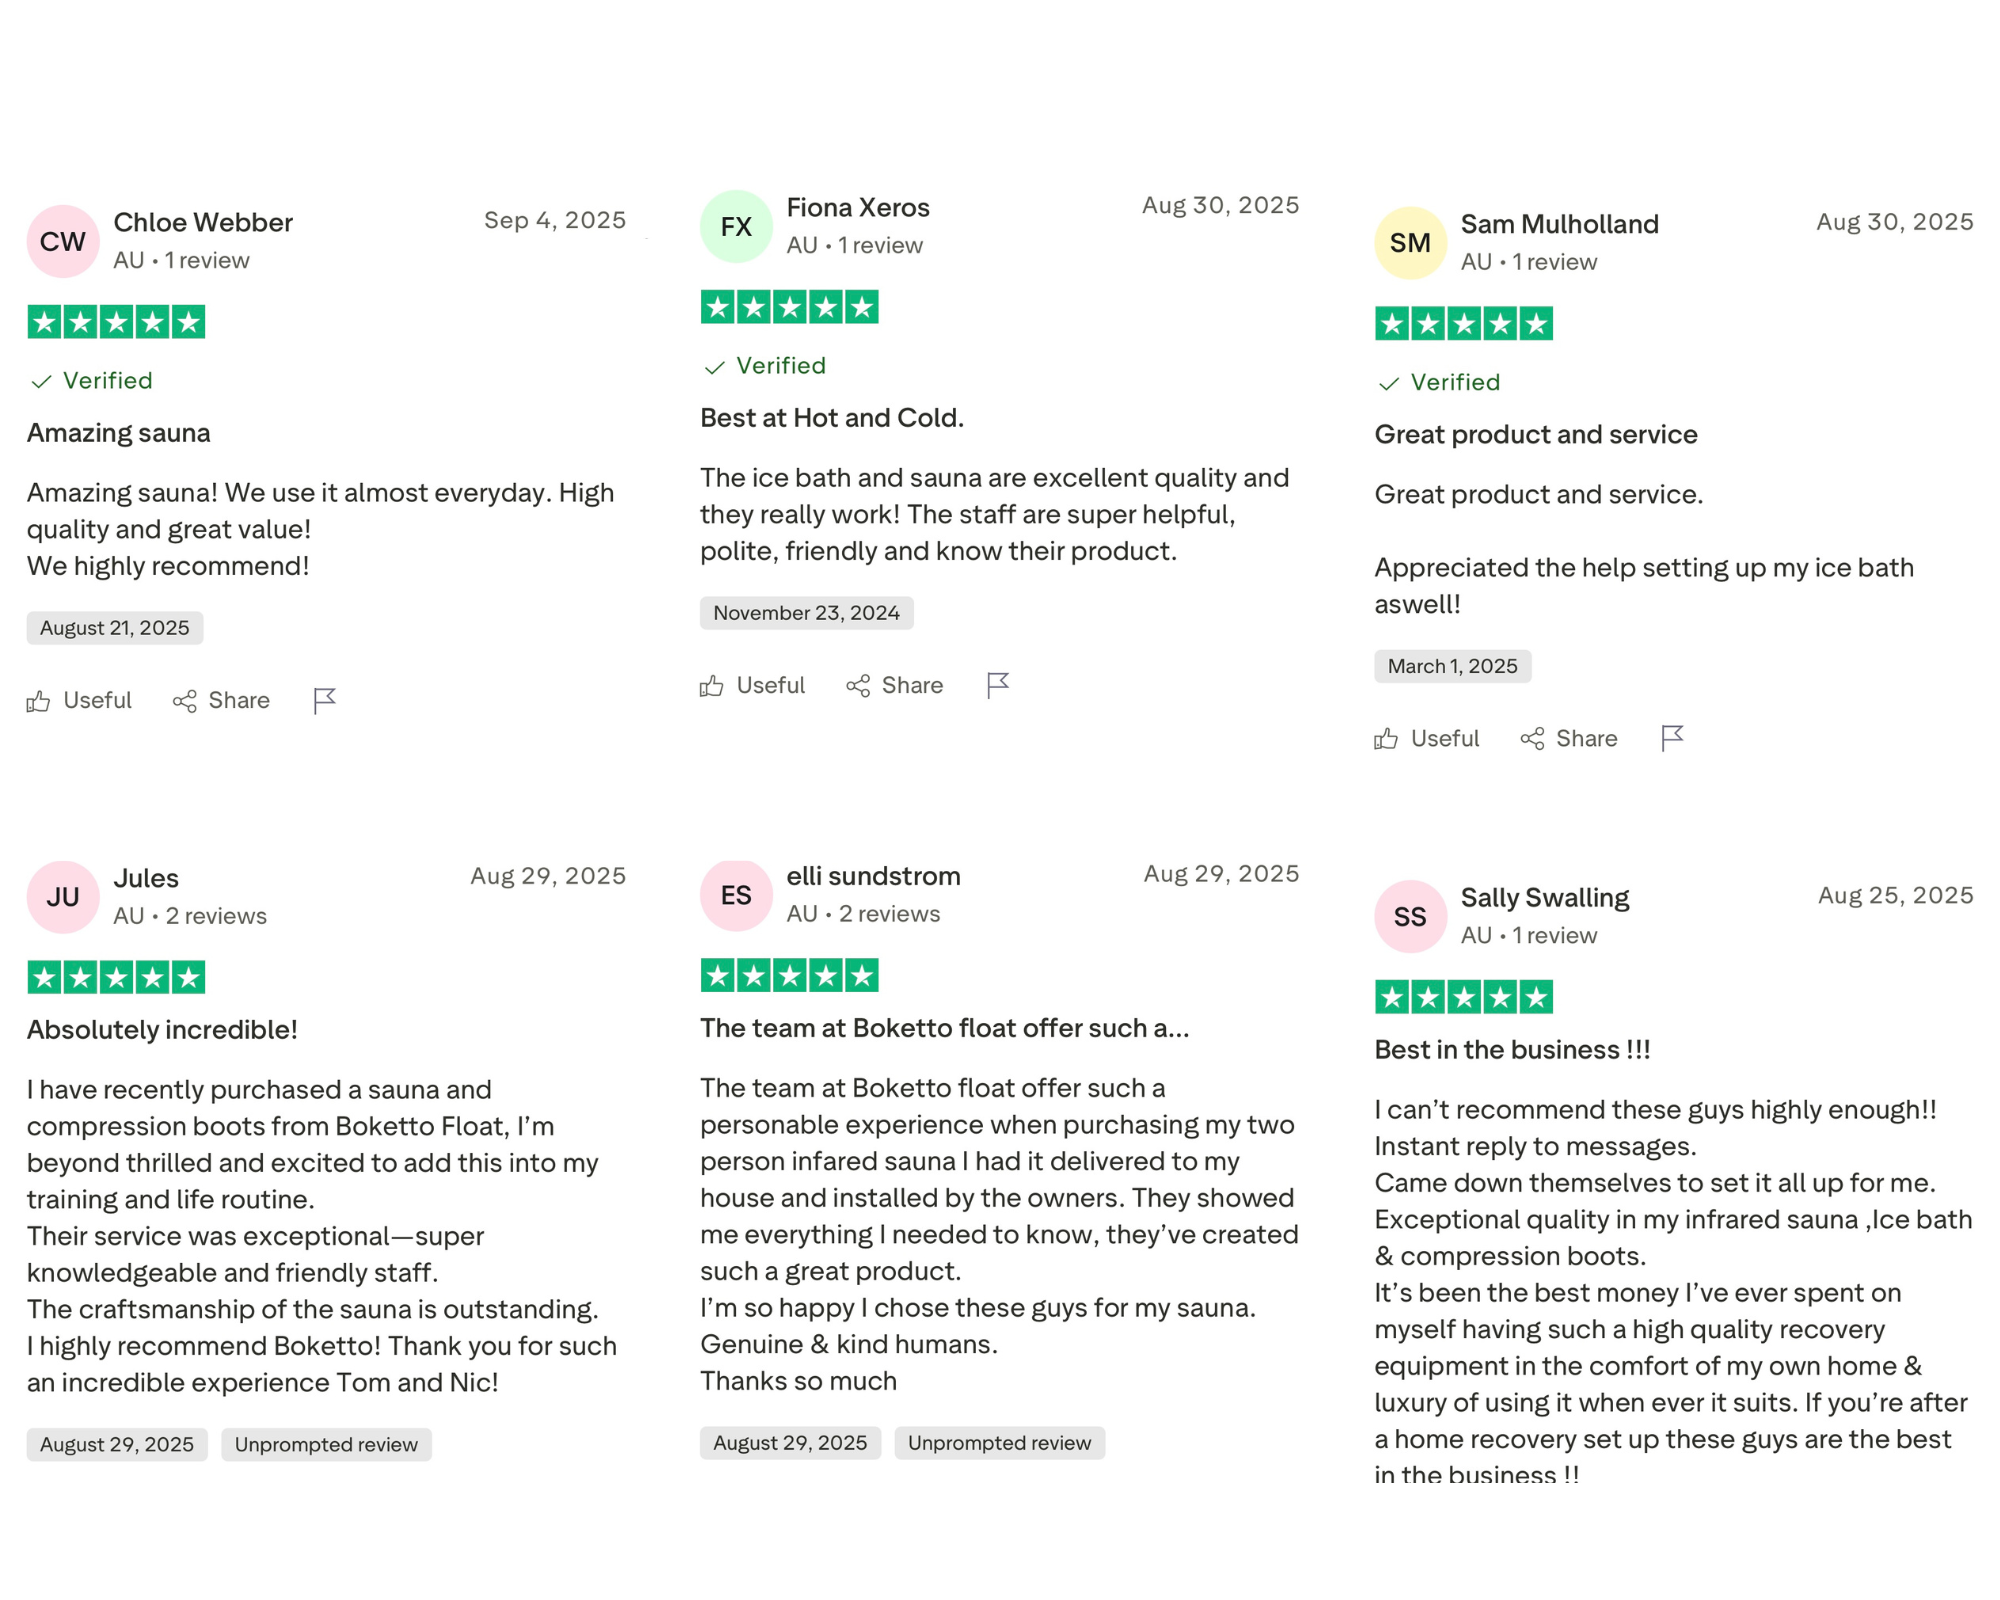
Task: Click the JU avatar for Jules
Action: click(x=63, y=897)
